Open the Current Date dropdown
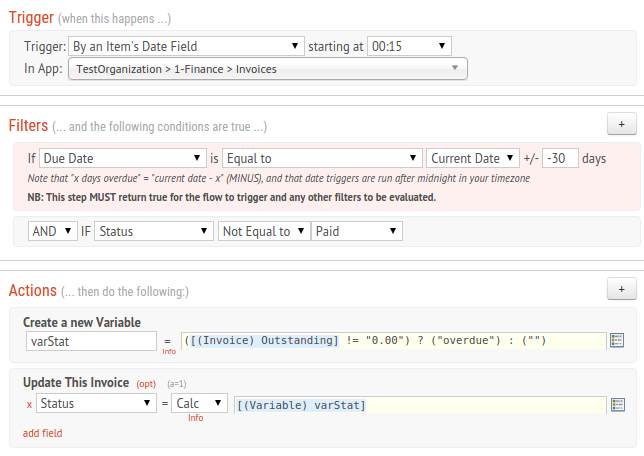This screenshot has width=644, height=456. (x=473, y=158)
